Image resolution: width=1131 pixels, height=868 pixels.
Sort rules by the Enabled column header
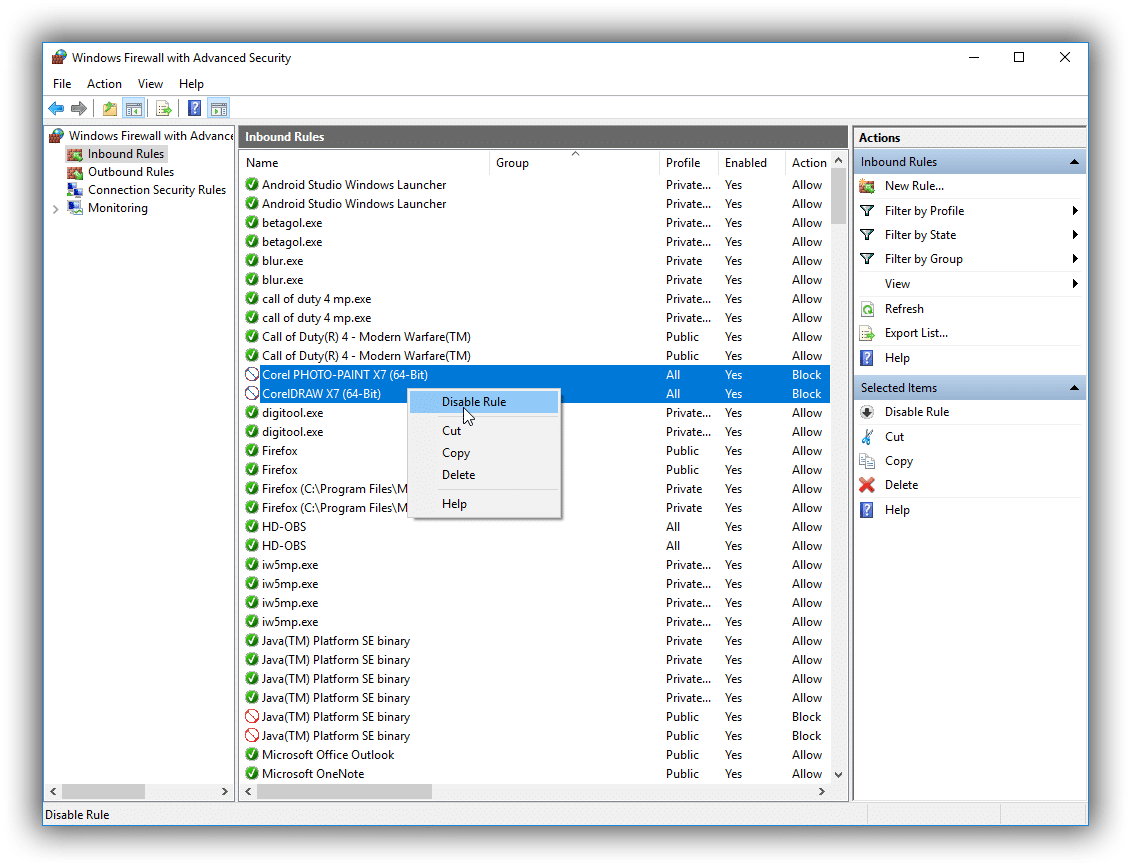(752, 163)
